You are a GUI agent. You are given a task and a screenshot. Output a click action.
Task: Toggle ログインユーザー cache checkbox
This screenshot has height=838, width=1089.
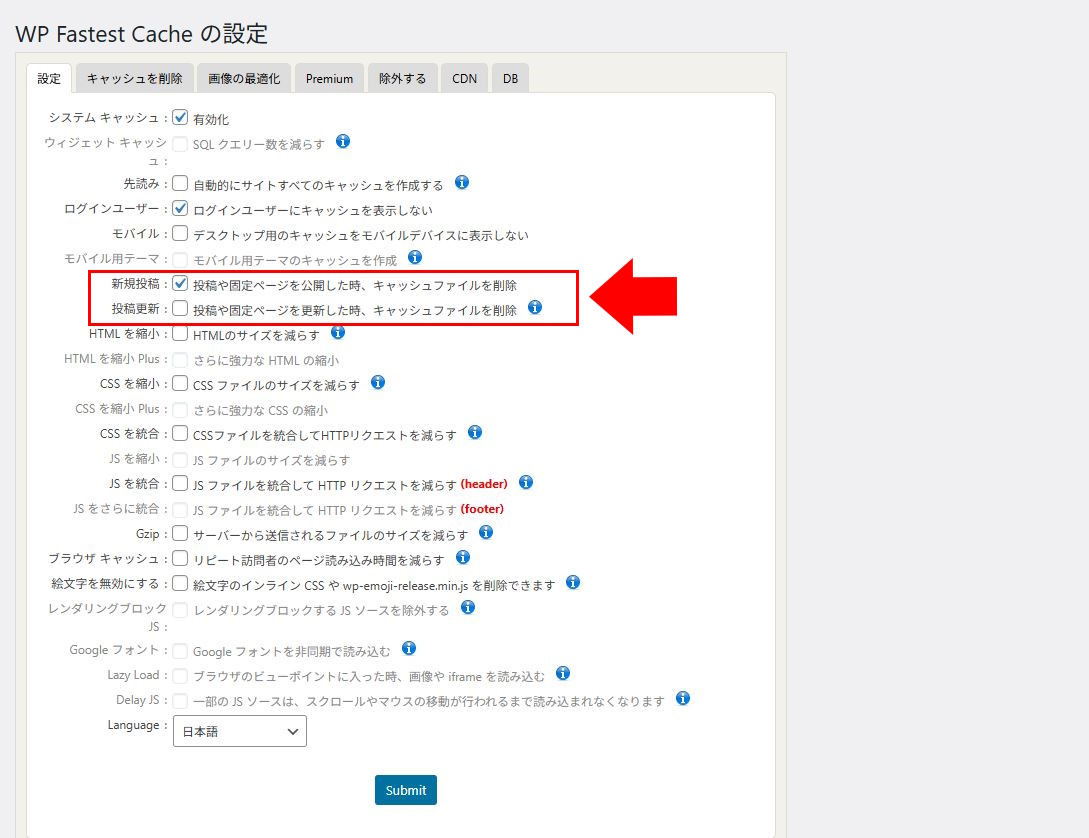tap(180, 208)
